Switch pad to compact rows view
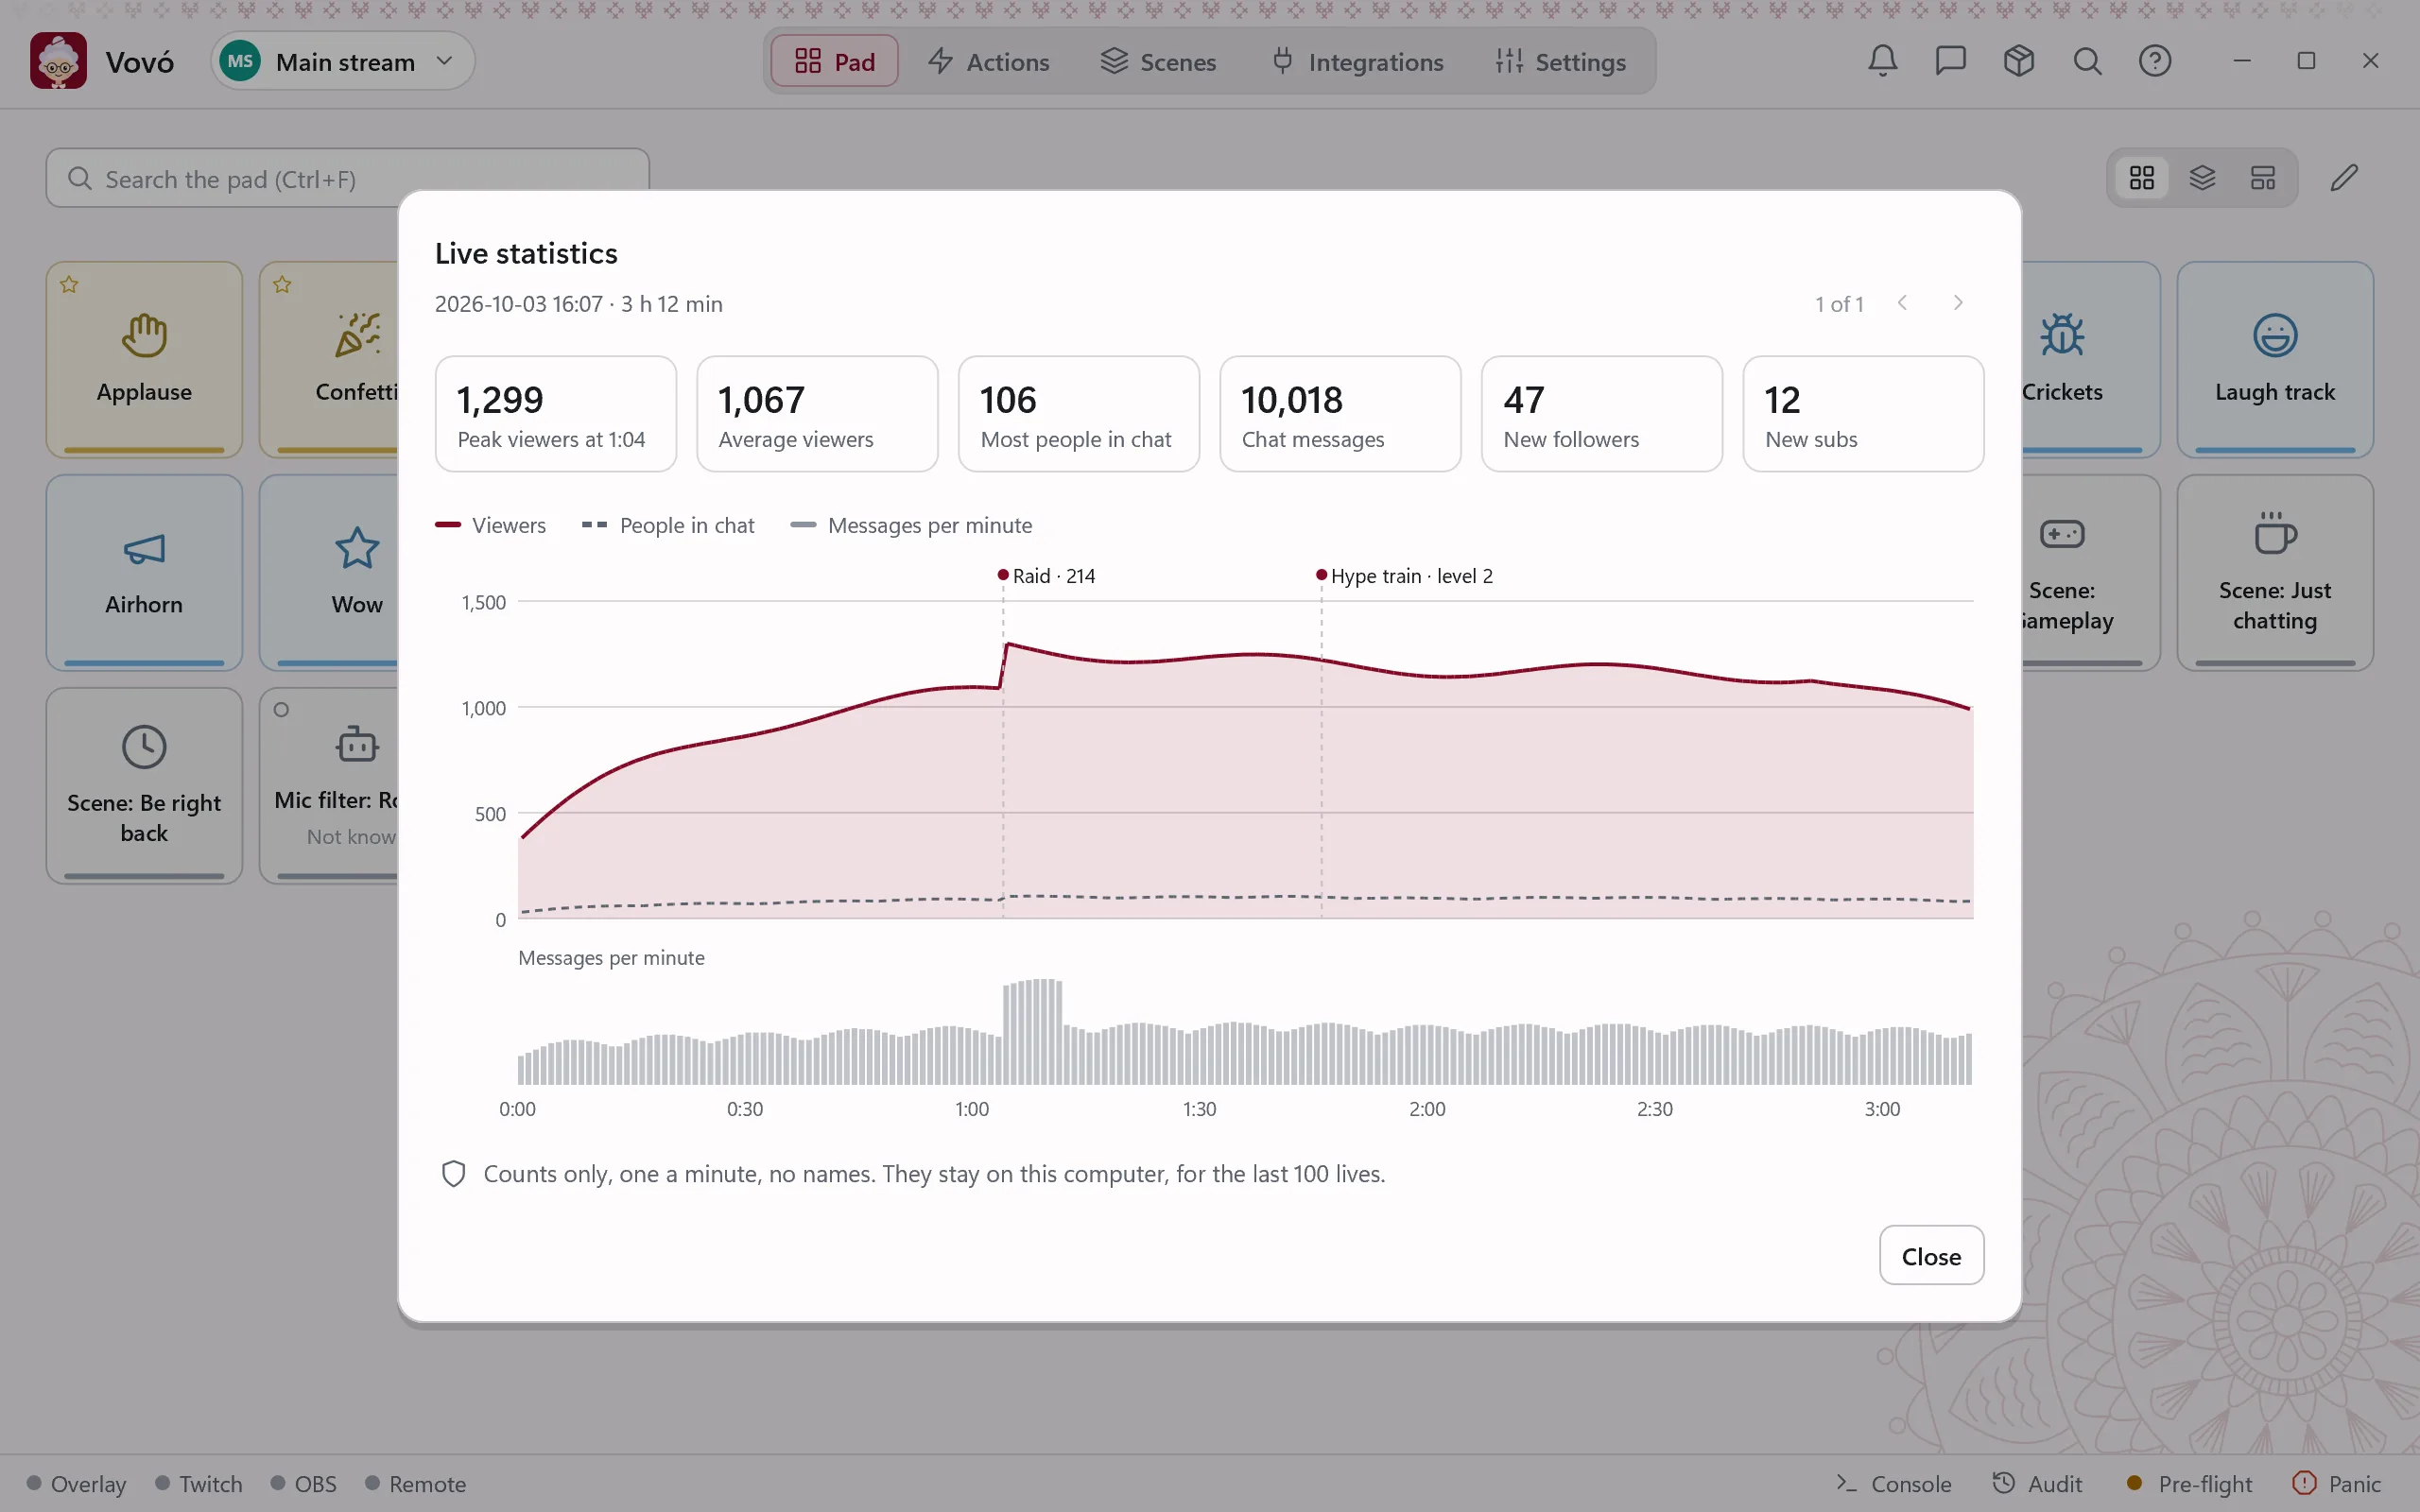This screenshot has width=2420, height=1512. click(x=2262, y=178)
